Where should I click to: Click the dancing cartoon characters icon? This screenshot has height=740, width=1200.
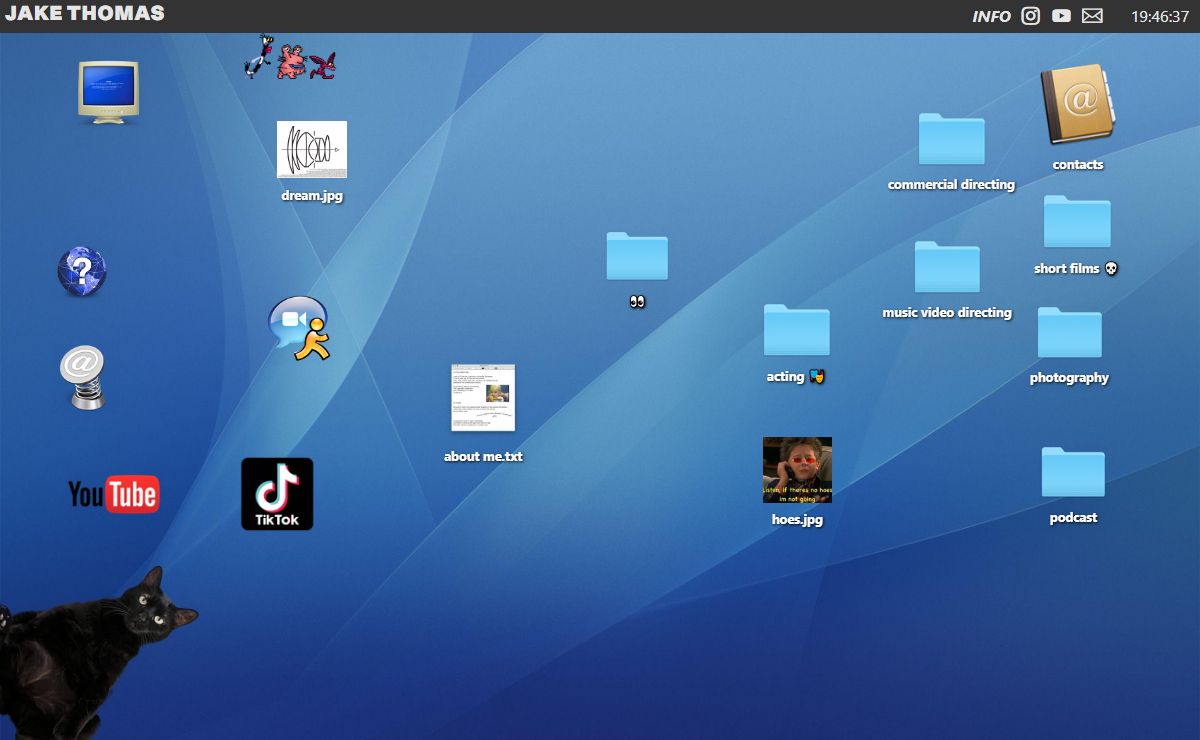coord(290,58)
